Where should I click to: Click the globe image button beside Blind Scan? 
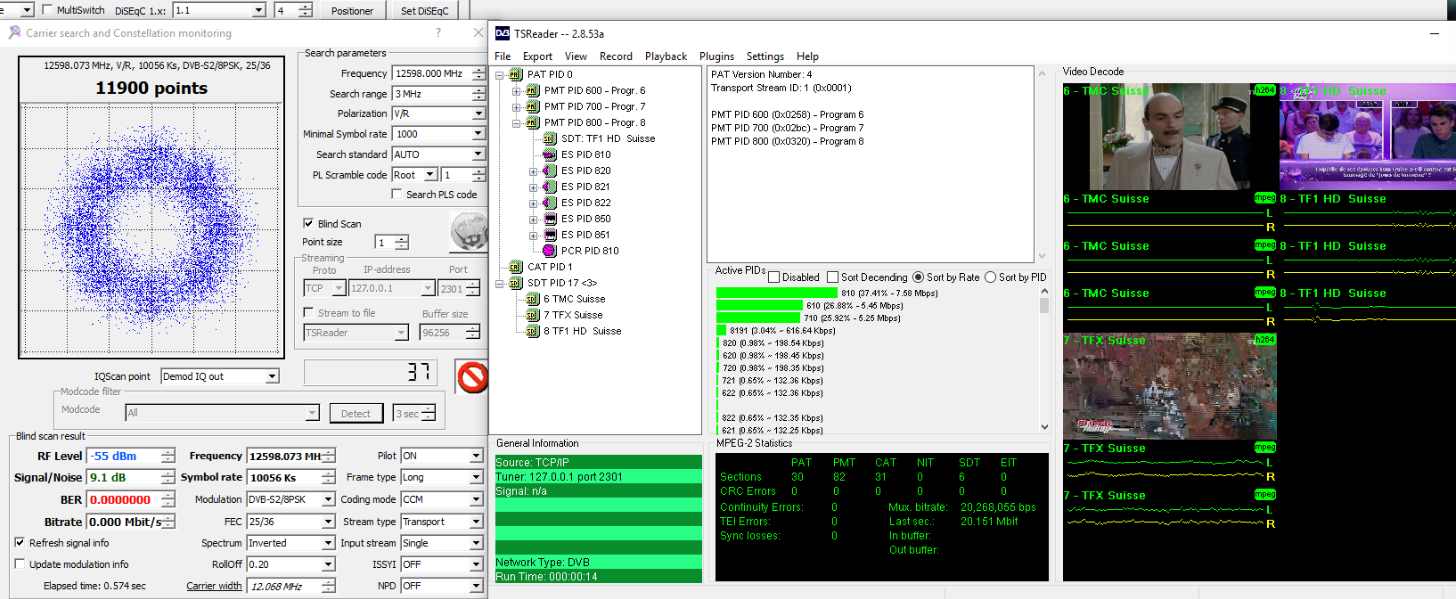[x=468, y=232]
